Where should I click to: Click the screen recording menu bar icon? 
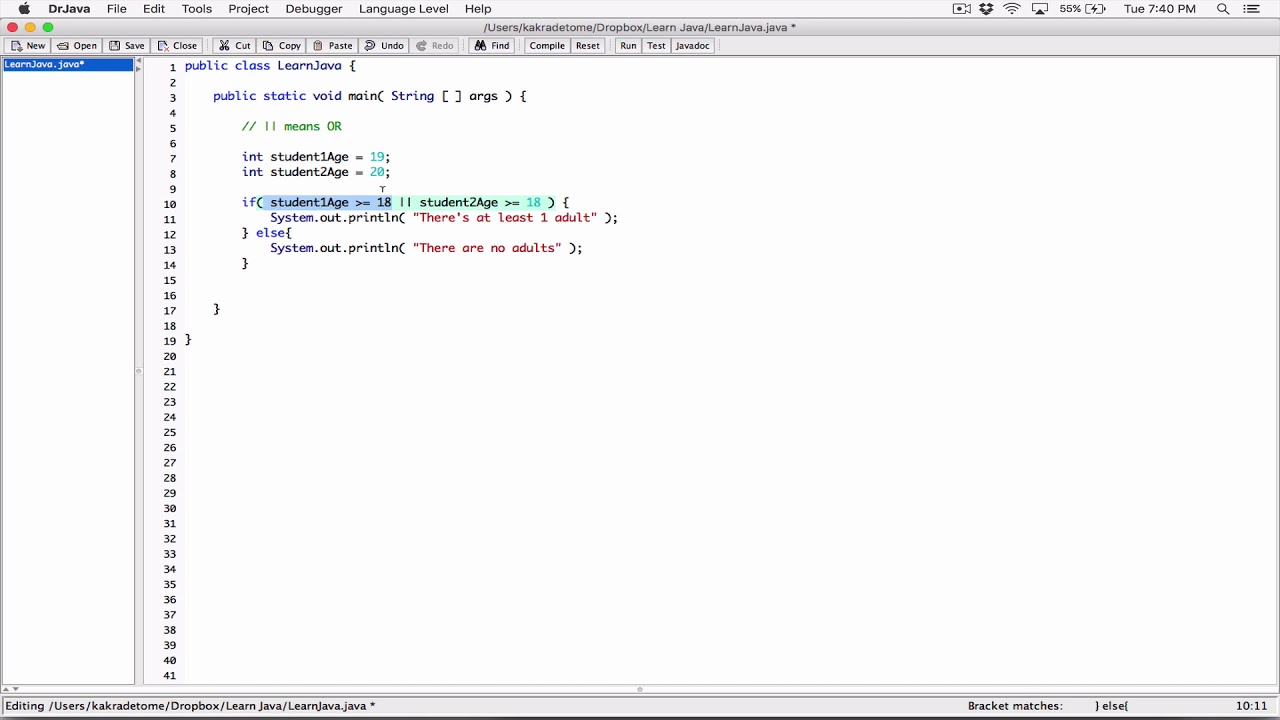point(961,9)
